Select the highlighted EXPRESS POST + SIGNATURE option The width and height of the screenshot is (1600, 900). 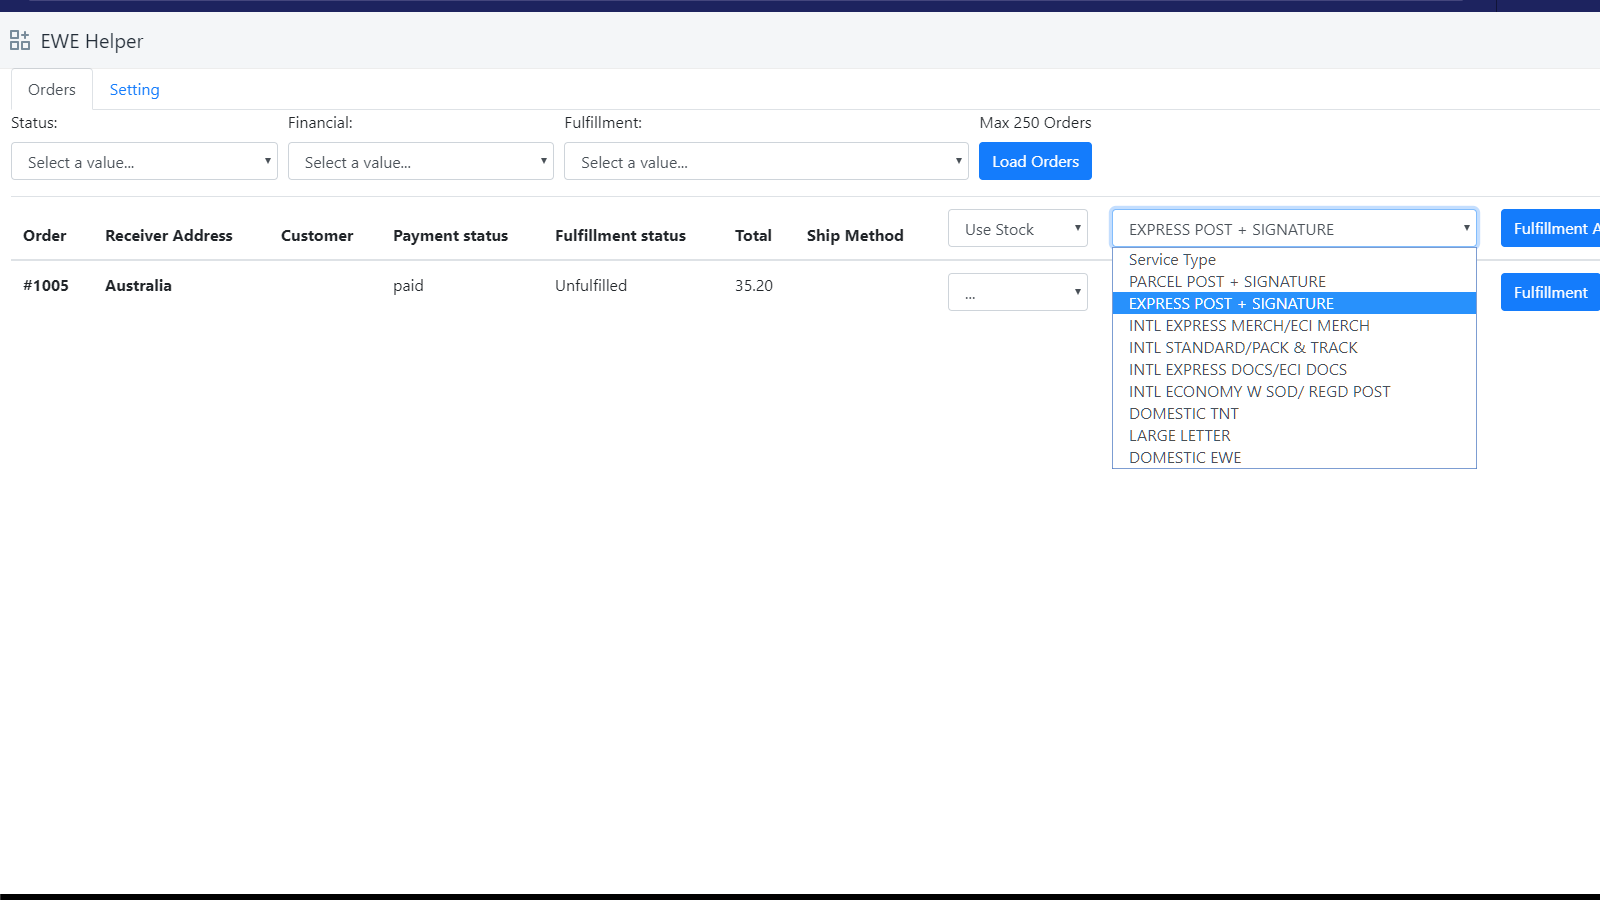[1294, 303]
